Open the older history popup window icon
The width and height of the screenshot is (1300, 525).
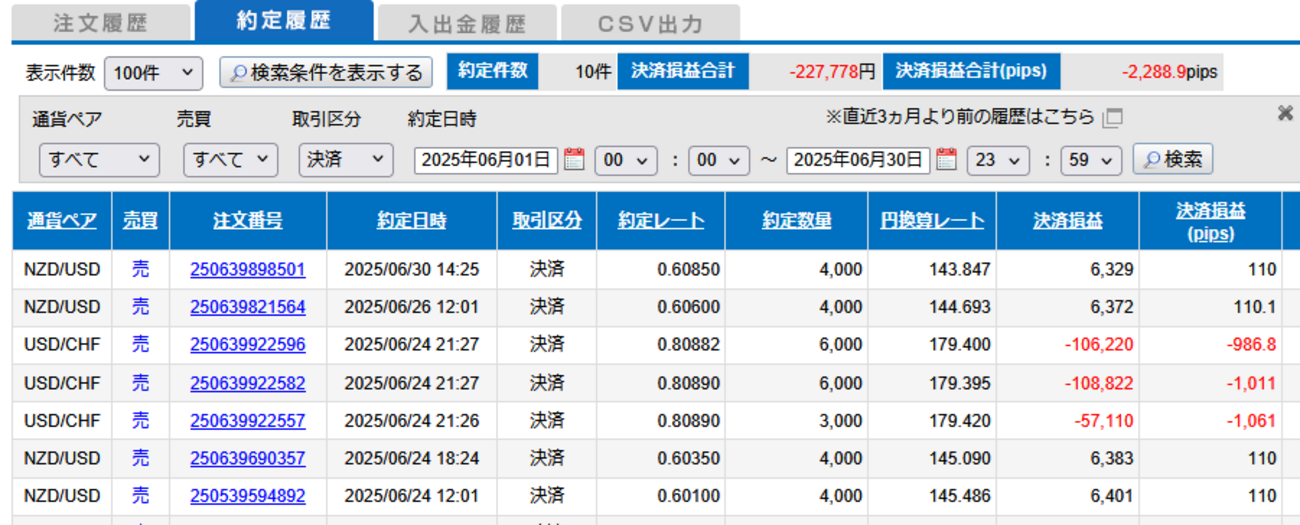(x=1112, y=118)
